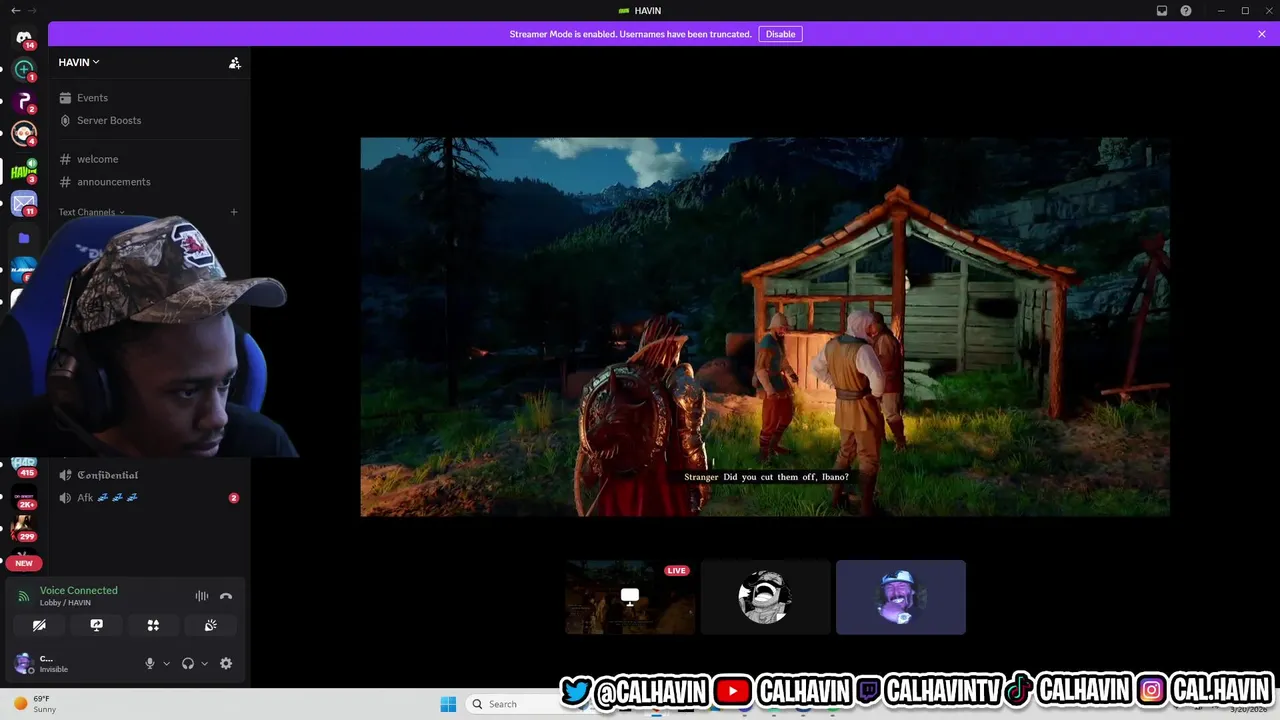Mute the microphone

(x=150, y=663)
